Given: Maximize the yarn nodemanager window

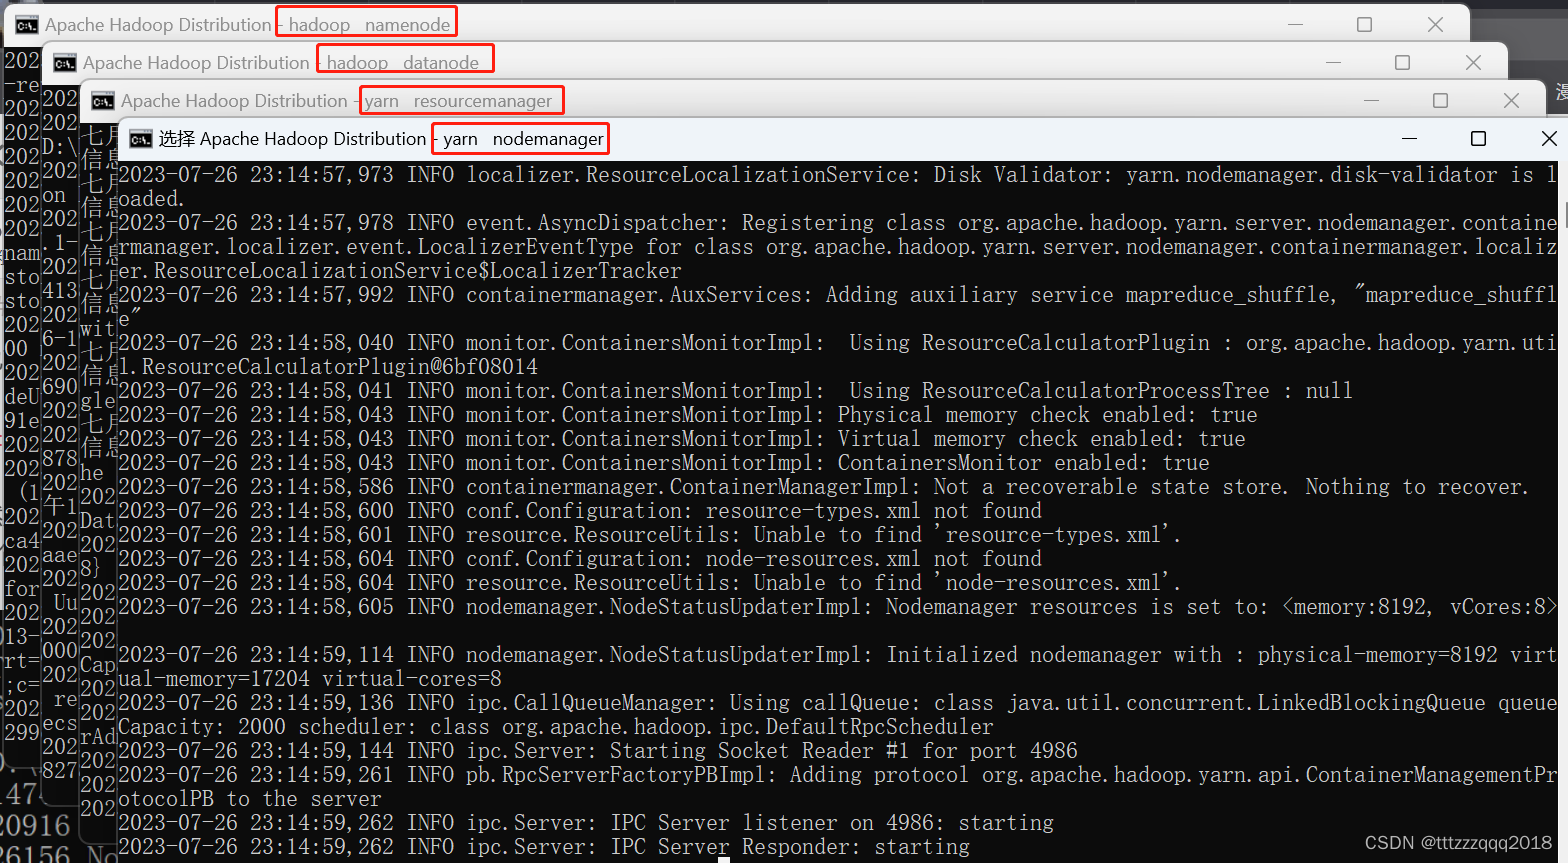Looking at the screenshot, I should click(1479, 139).
